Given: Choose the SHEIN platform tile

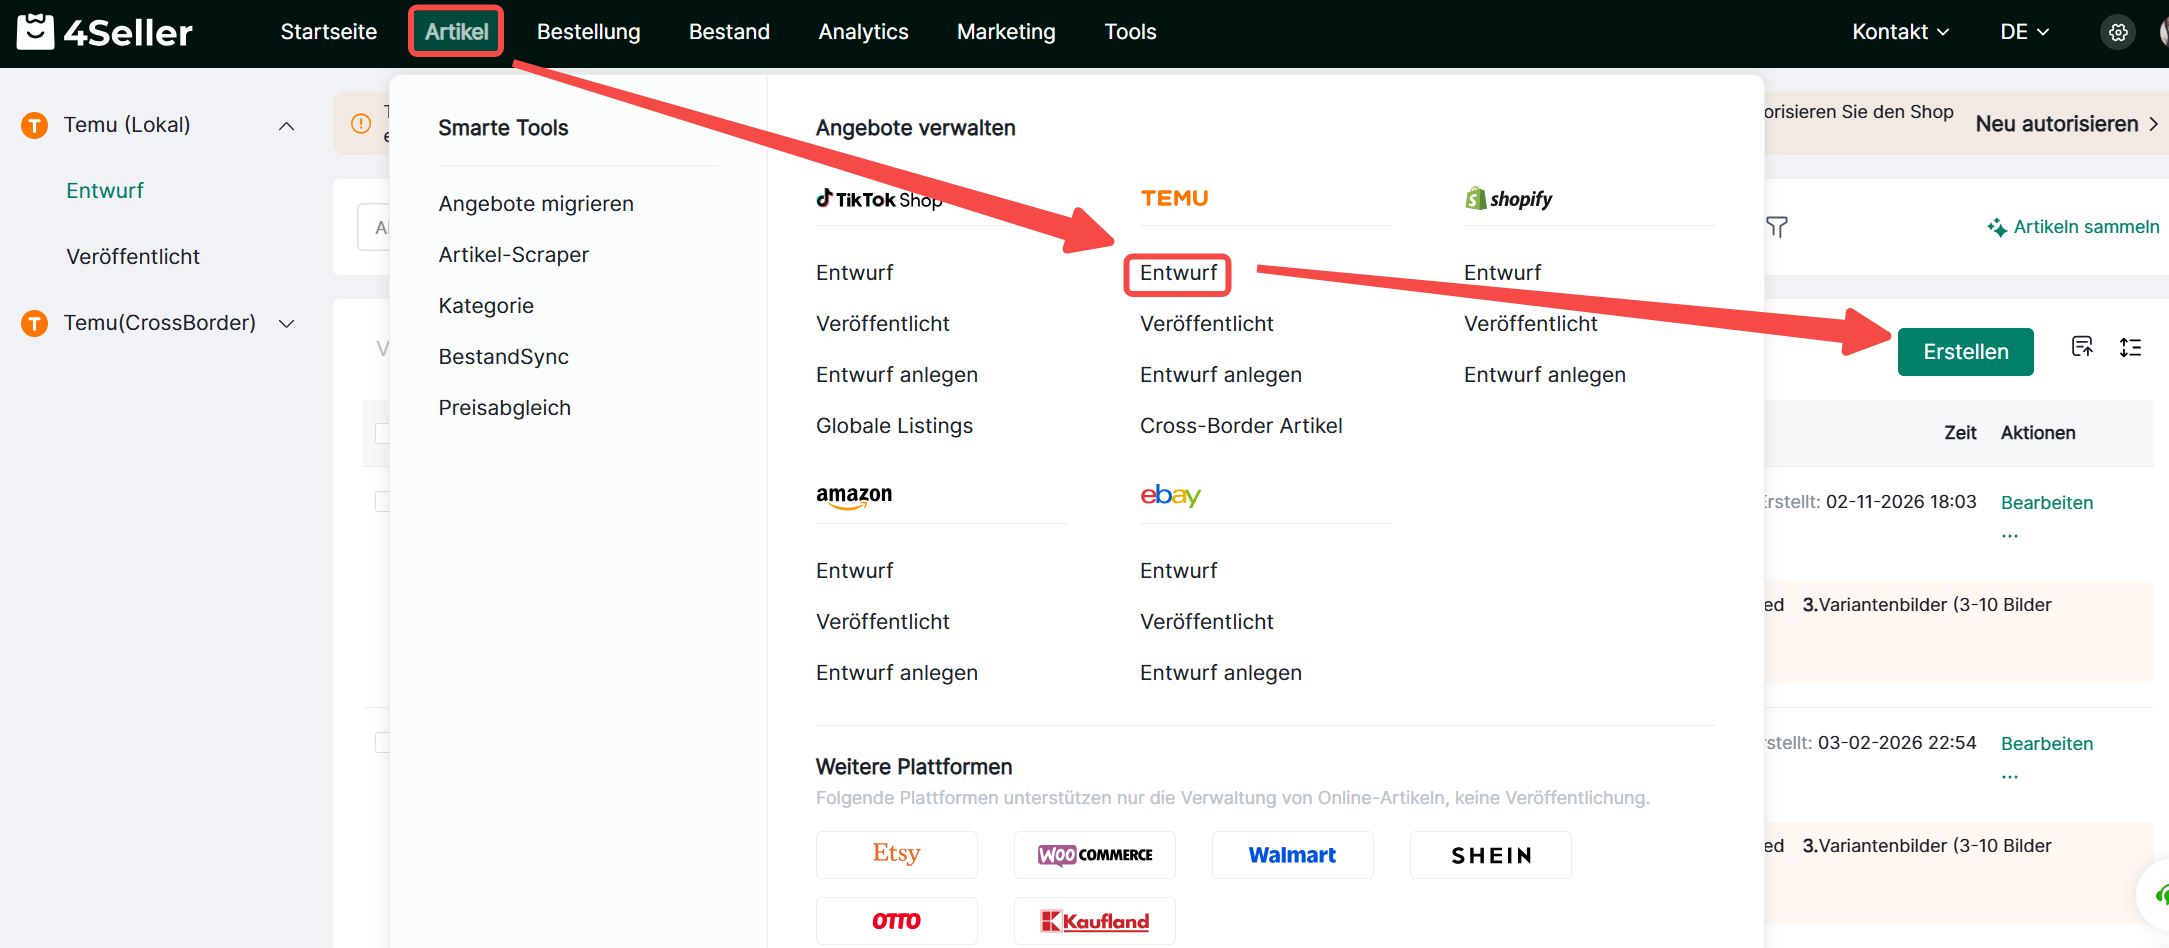Looking at the screenshot, I should point(1490,854).
